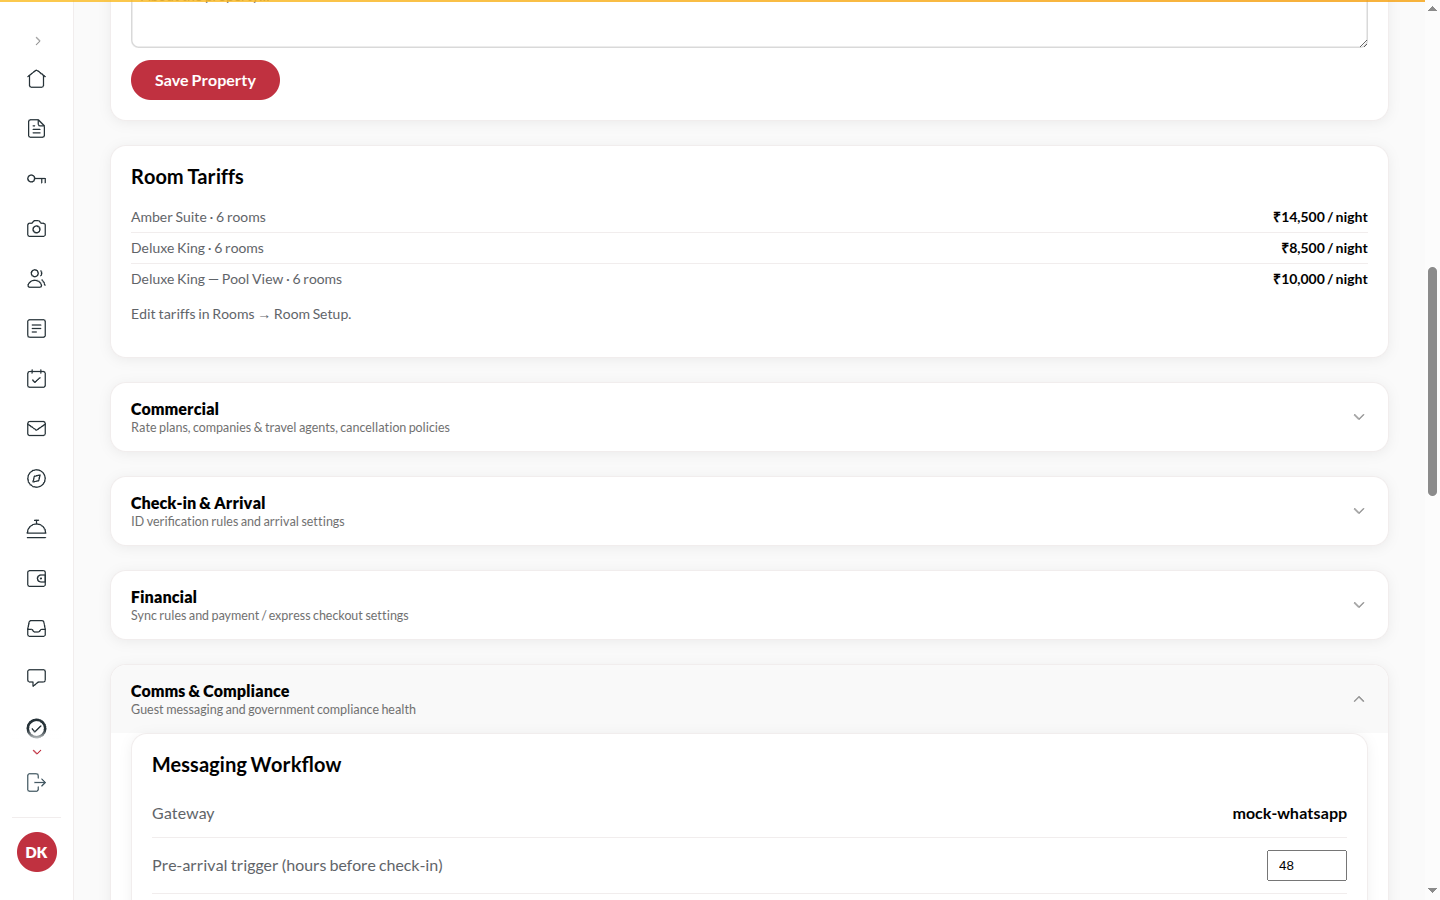Click the property description textarea
This screenshot has width=1440, height=900.
749,24
